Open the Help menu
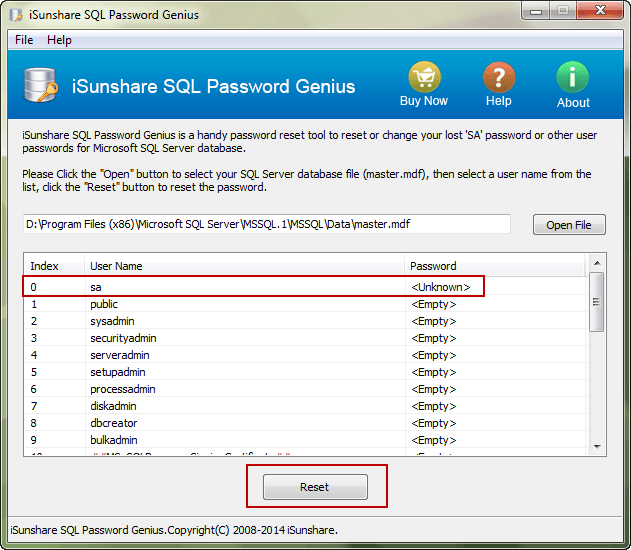 pos(59,40)
